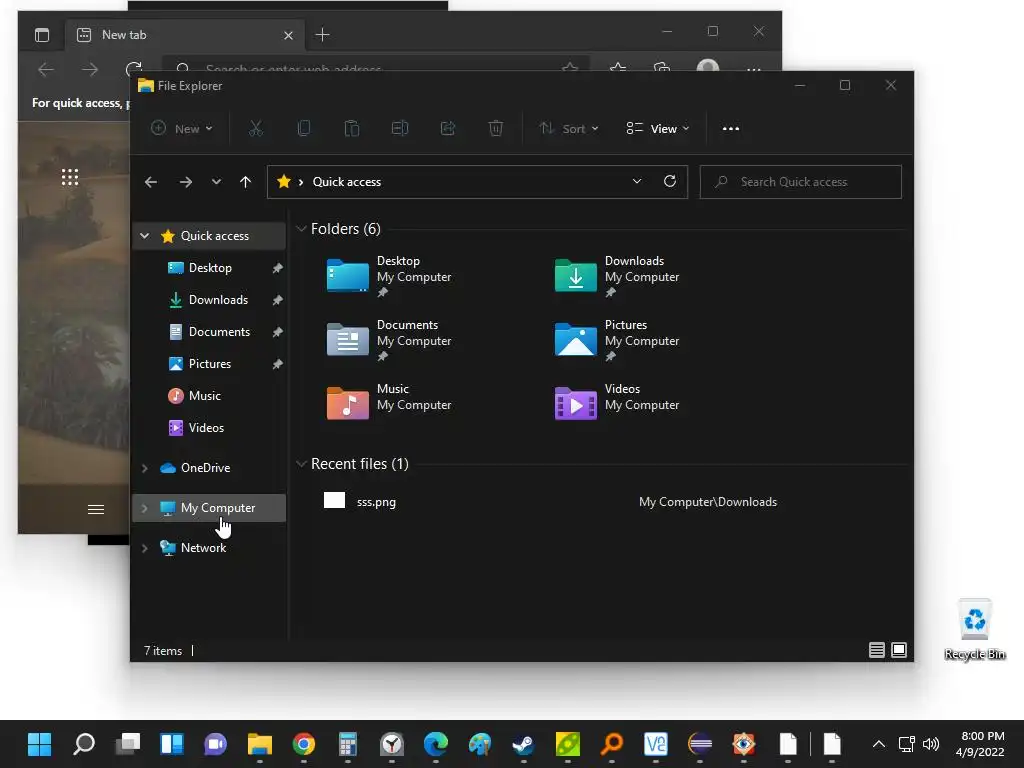Go up one level with the up arrow
The height and width of the screenshot is (768, 1024).
246,182
